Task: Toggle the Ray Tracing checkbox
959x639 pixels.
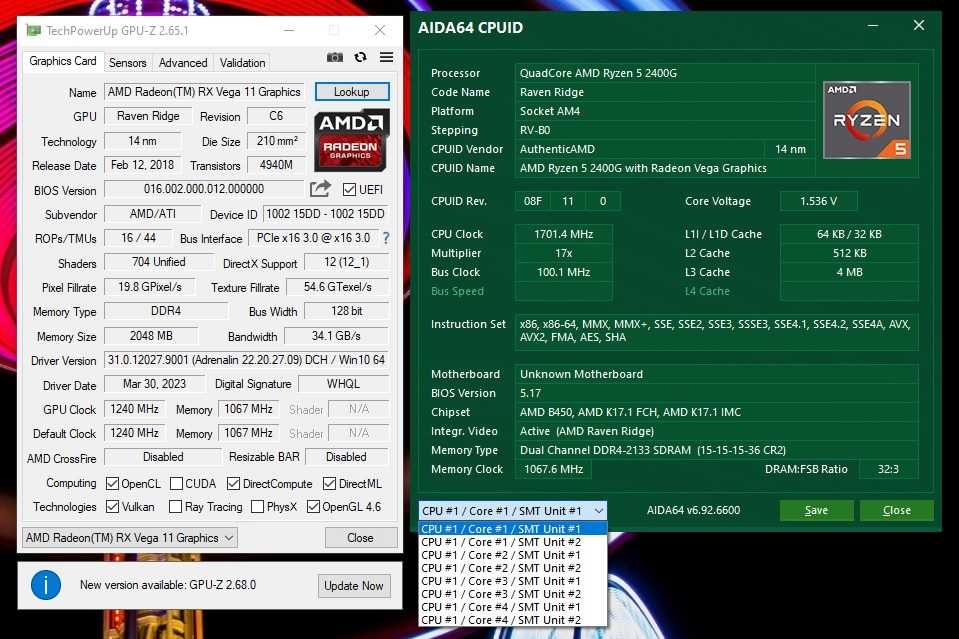Action: (176, 506)
